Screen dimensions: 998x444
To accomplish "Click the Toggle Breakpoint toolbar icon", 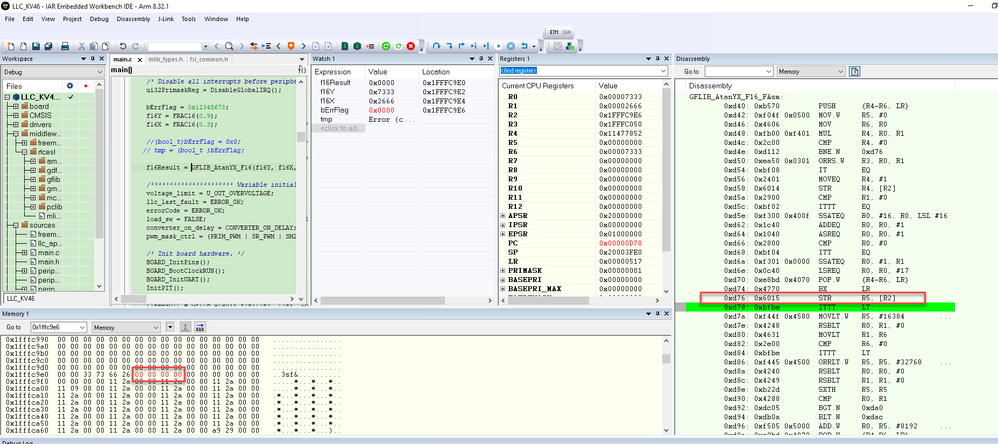I will pyautogui.click(x=370, y=46).
